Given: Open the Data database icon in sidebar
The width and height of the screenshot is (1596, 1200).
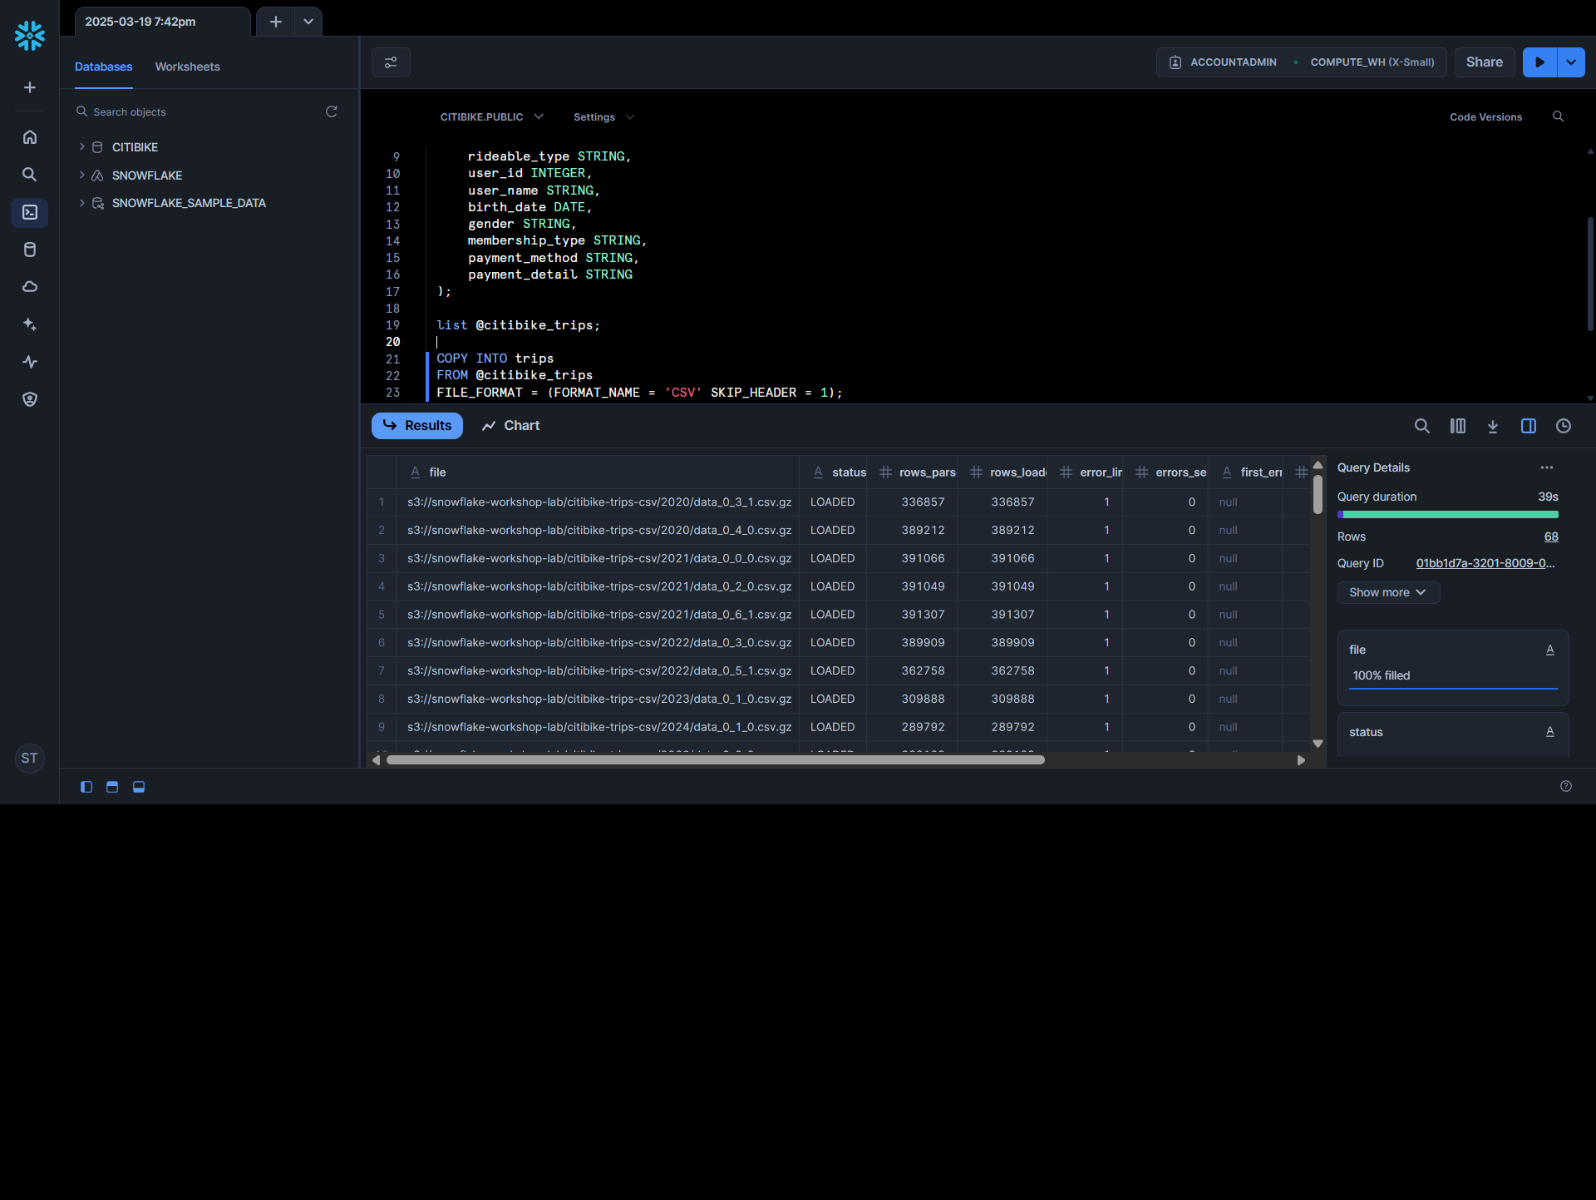Looking at the screenshot, I should [x=30, y=250].
